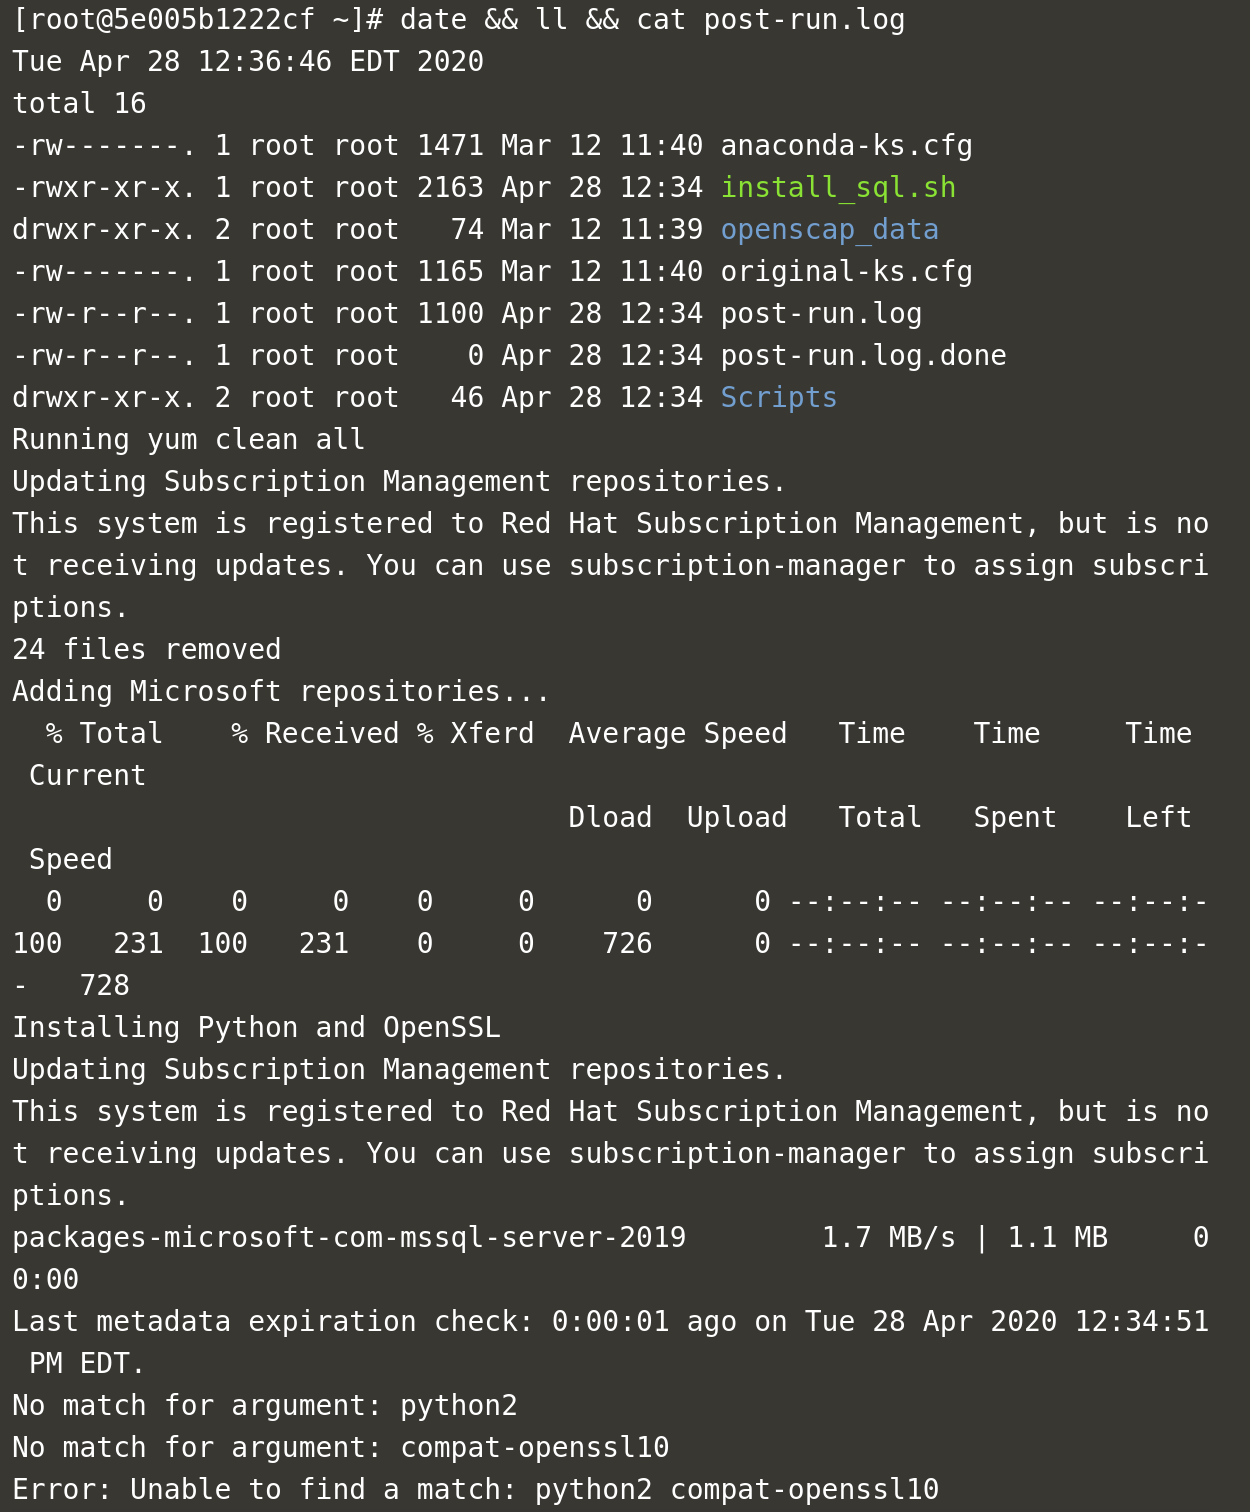This screenshot has height=1512, width=1250.
Task: Select the original-ks.cfg filename
Action: [x=846, y=271]
